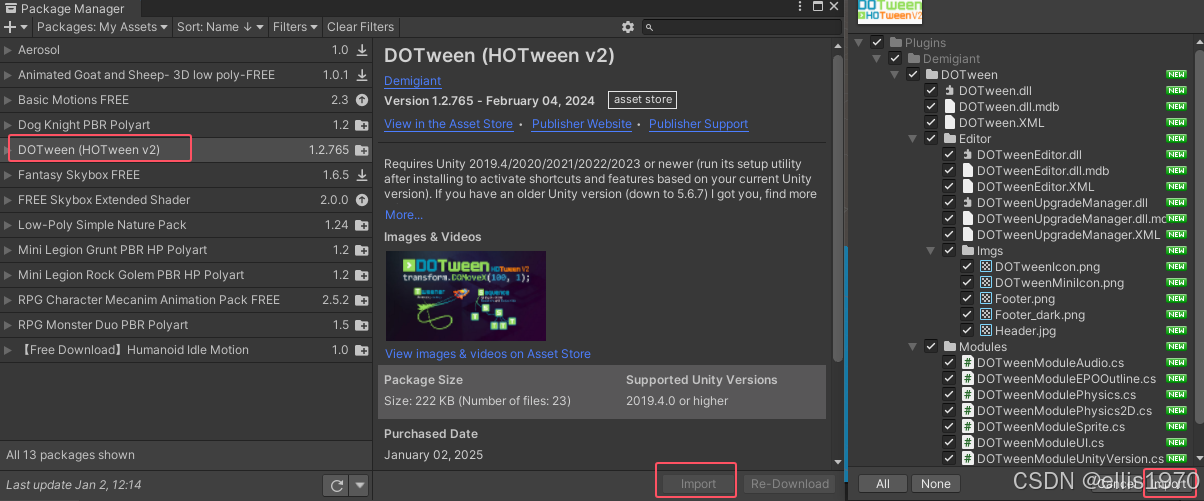Screen dimensions: 1204x501
Task: Click the DOTween preview image thumbnail
Action: click(x=465, y=297)
